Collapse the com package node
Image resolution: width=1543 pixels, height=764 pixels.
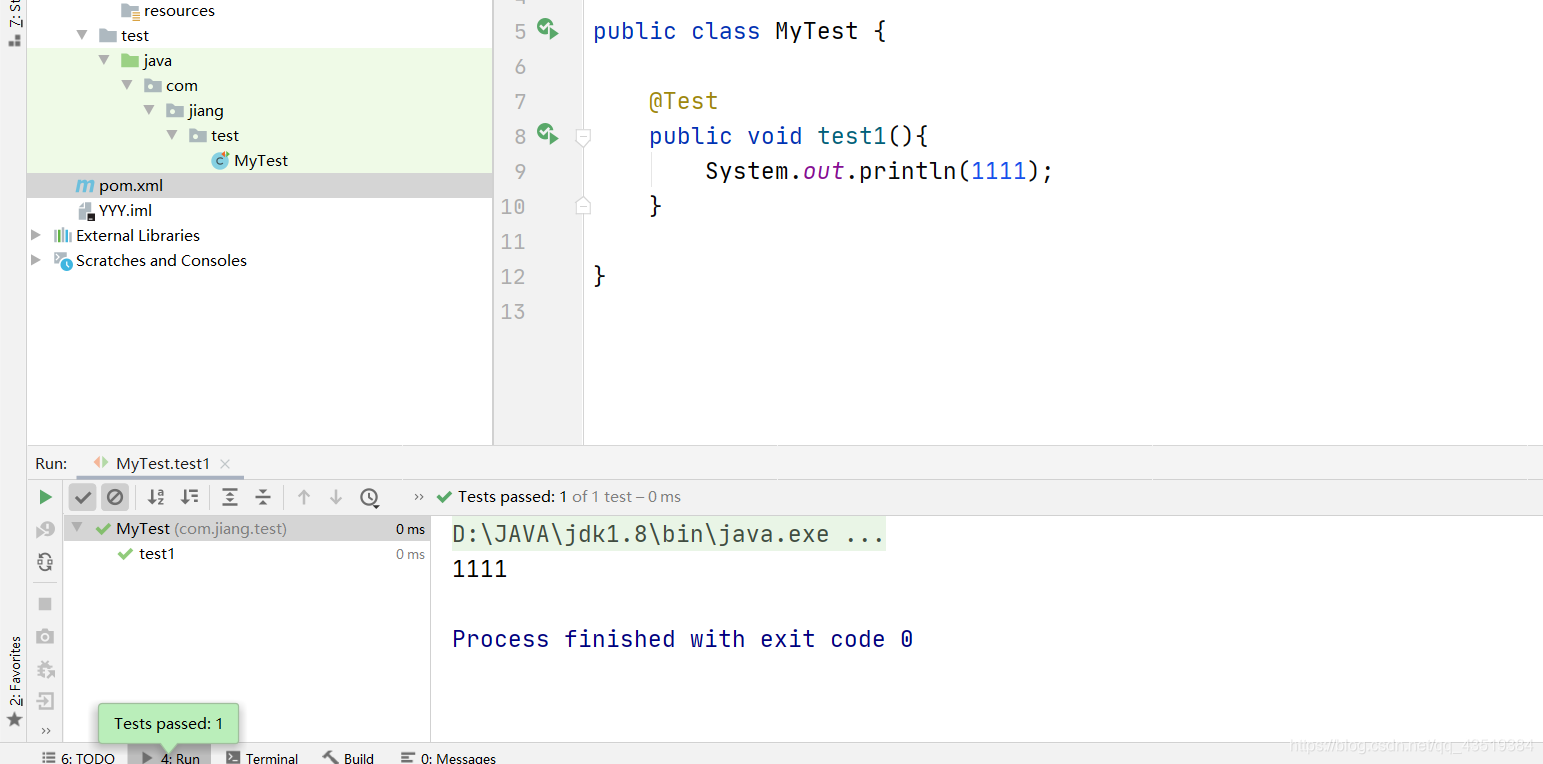click(x=127, y=85)
